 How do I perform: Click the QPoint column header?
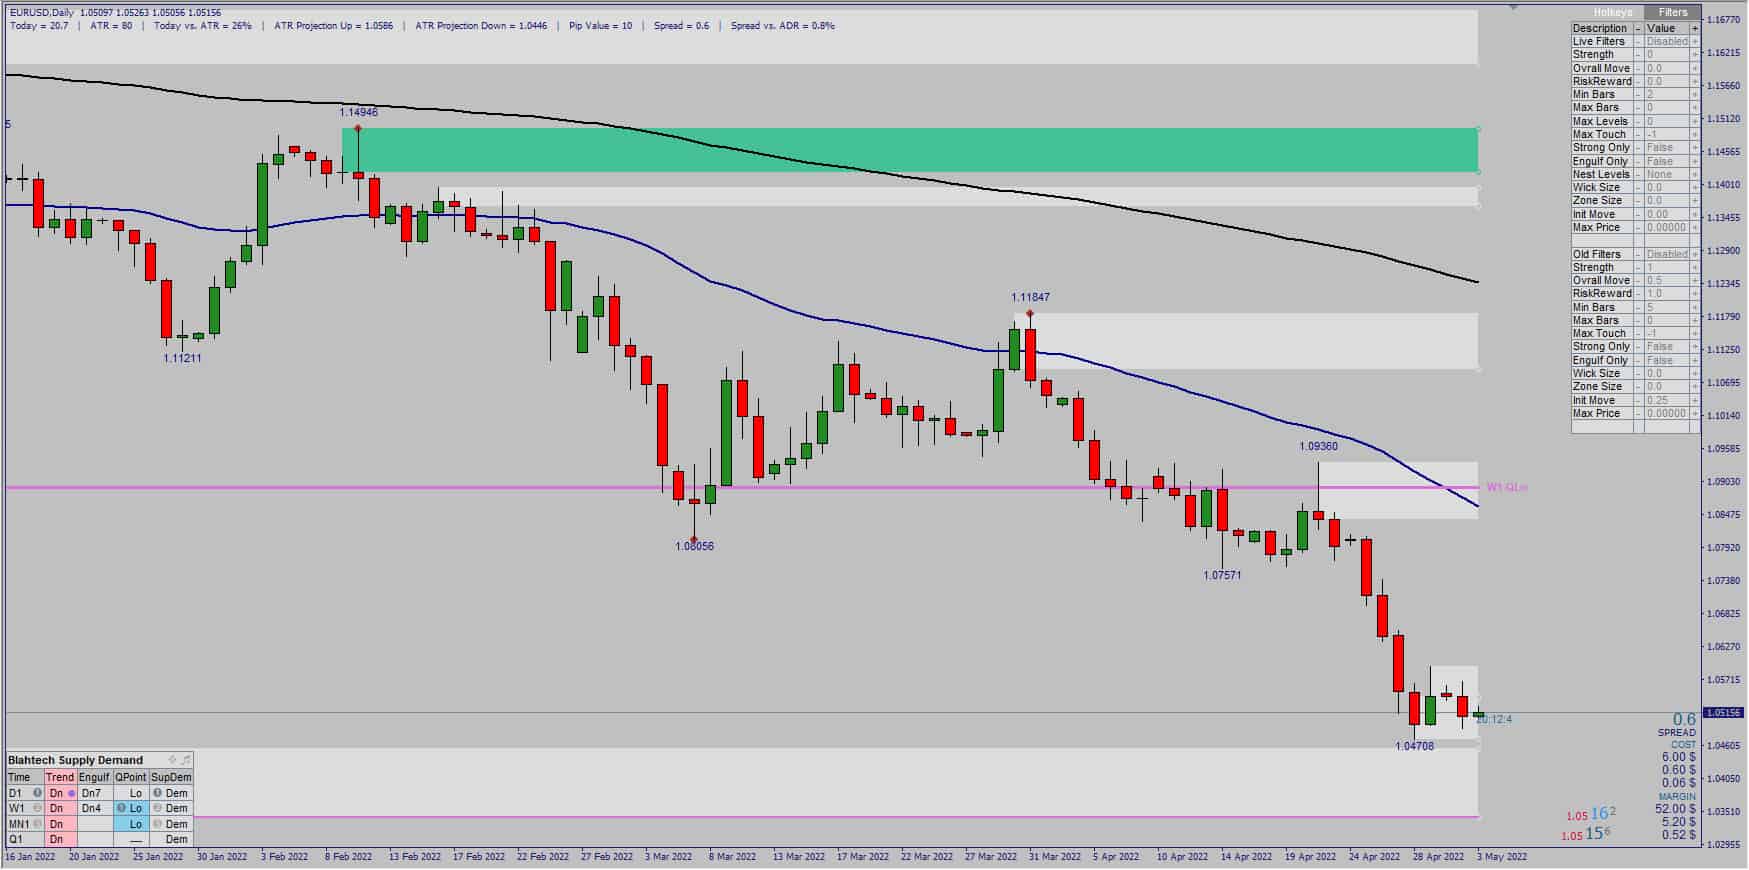(x=131, y=777)
